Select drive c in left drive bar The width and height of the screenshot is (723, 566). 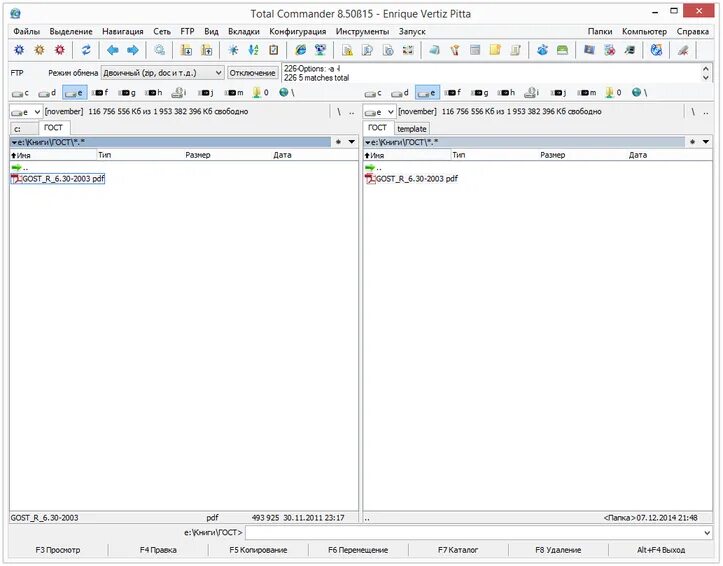21,93
